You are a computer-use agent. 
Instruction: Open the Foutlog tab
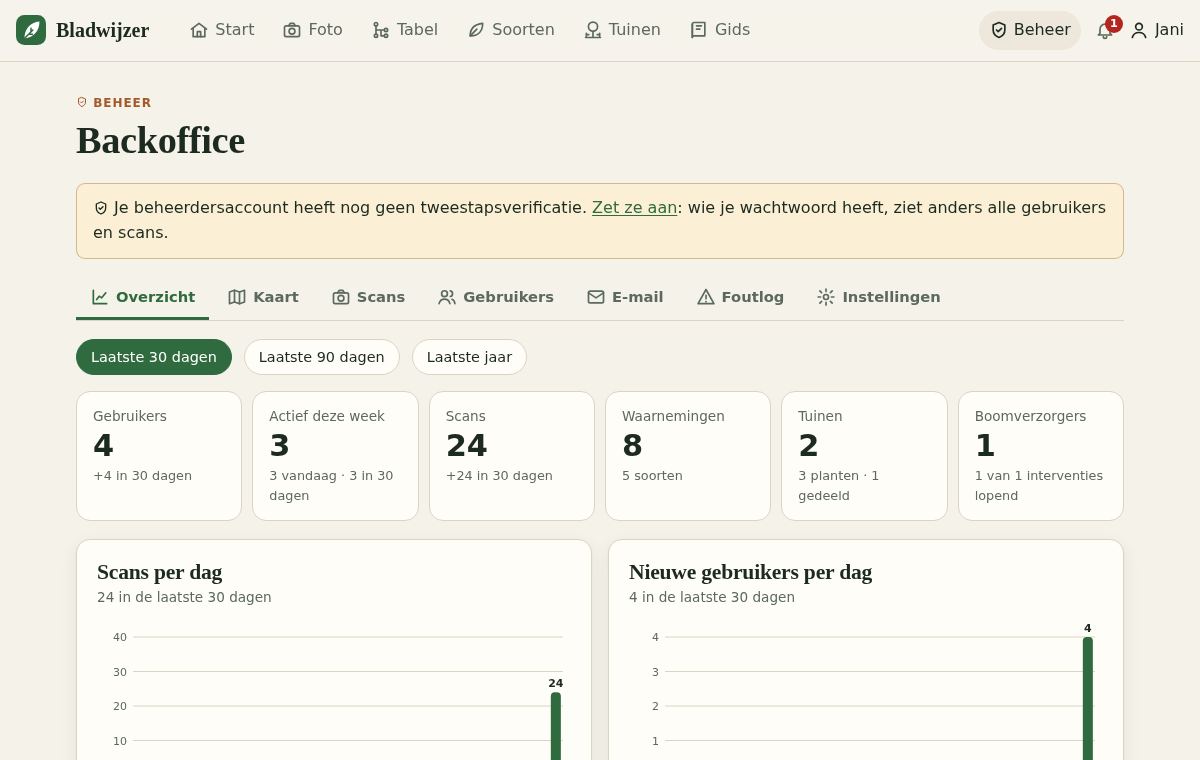click(740, 297)
